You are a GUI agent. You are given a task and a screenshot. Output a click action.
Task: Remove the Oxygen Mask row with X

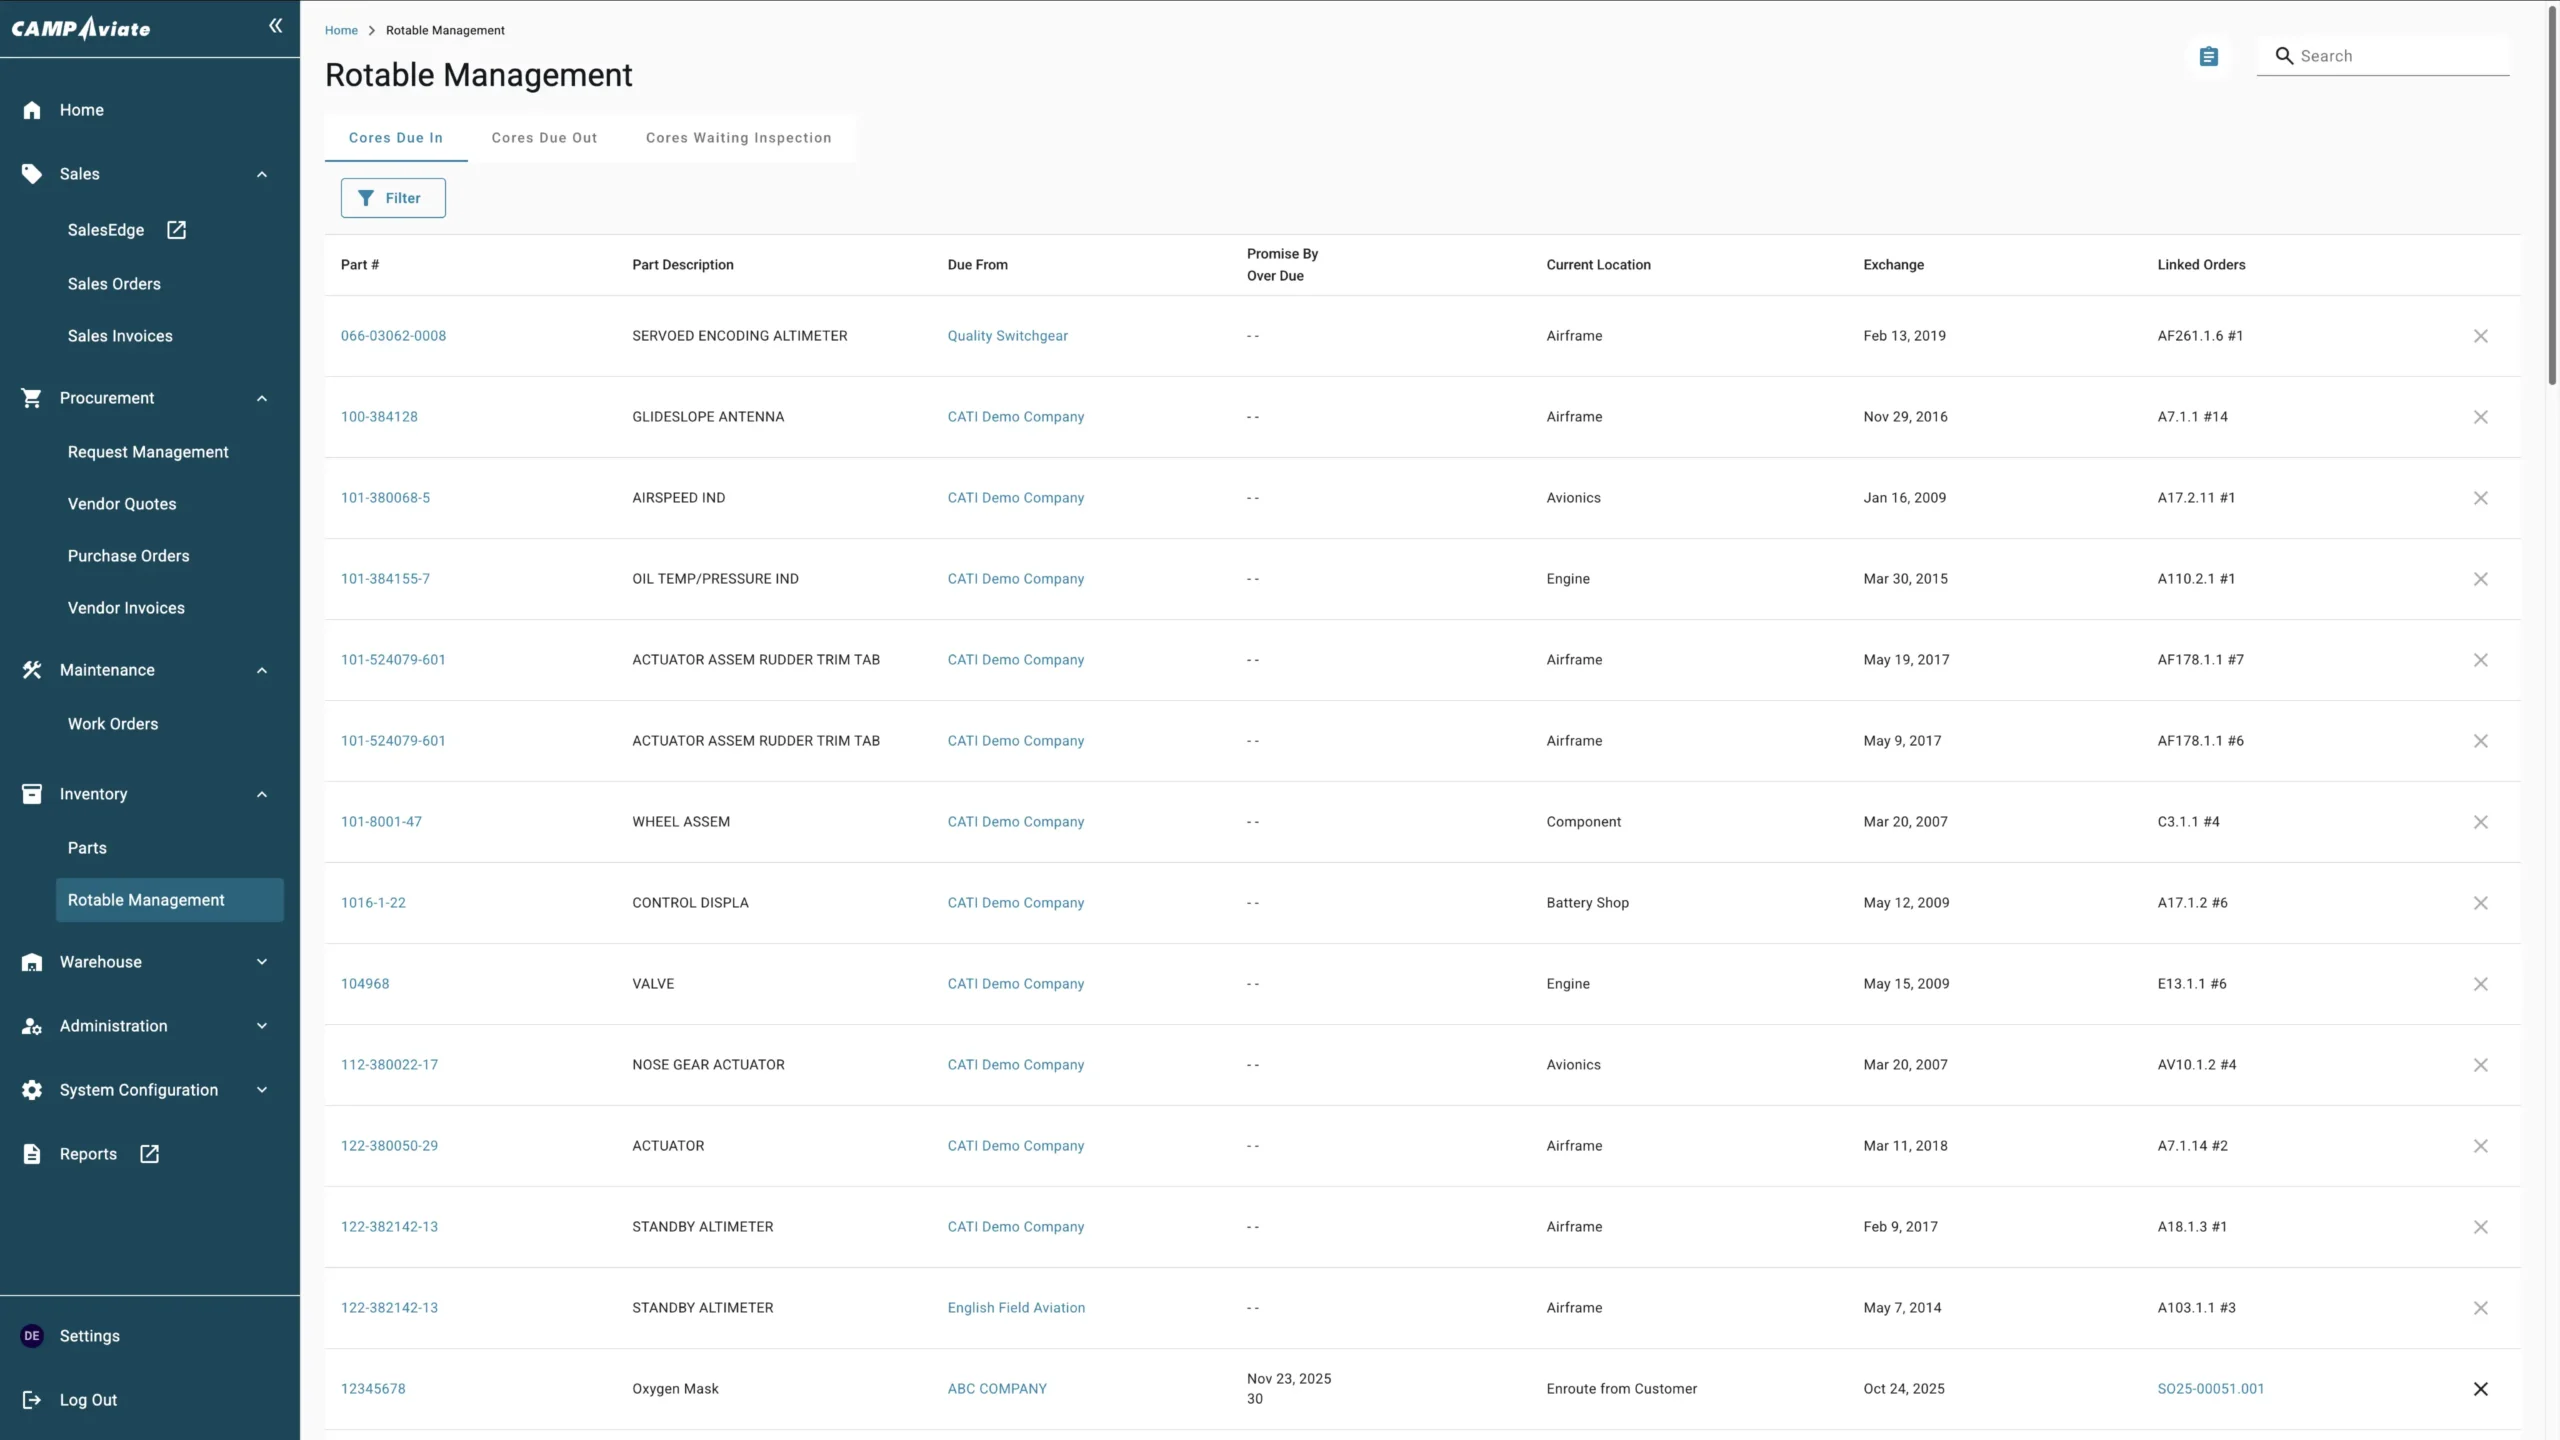(2481, 1389)
